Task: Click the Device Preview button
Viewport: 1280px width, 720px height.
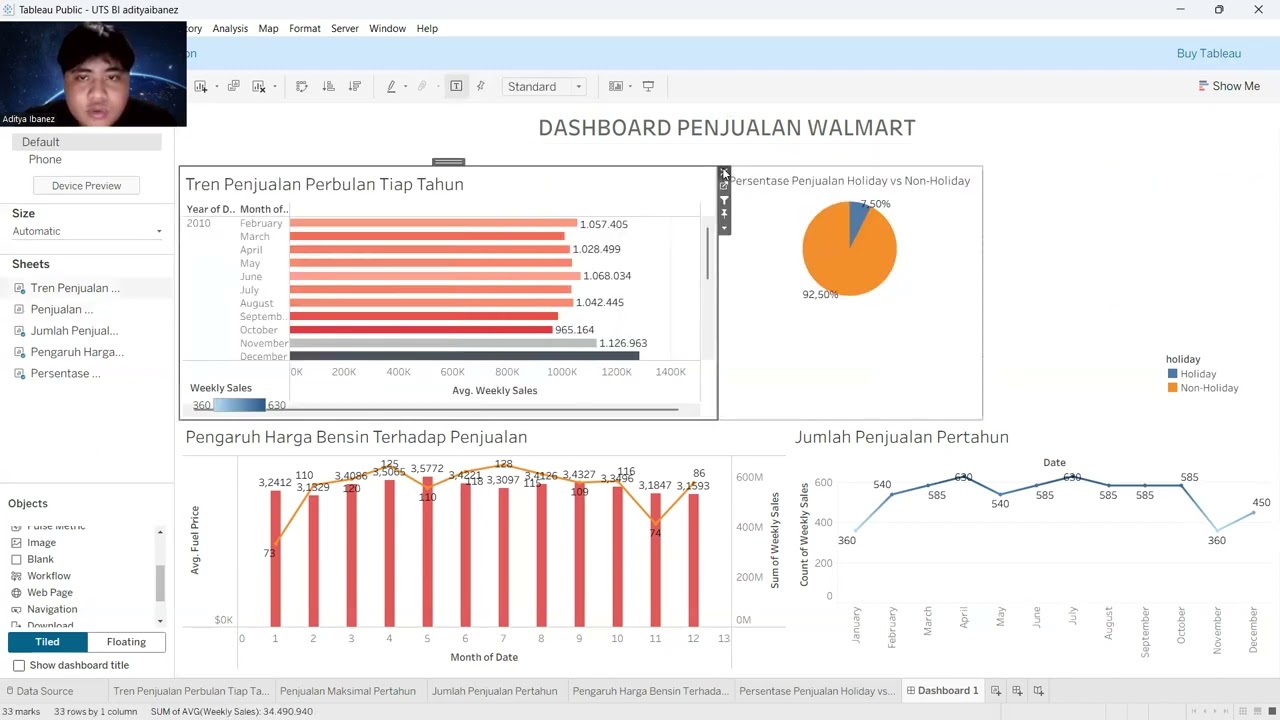Action: [86, 186]
